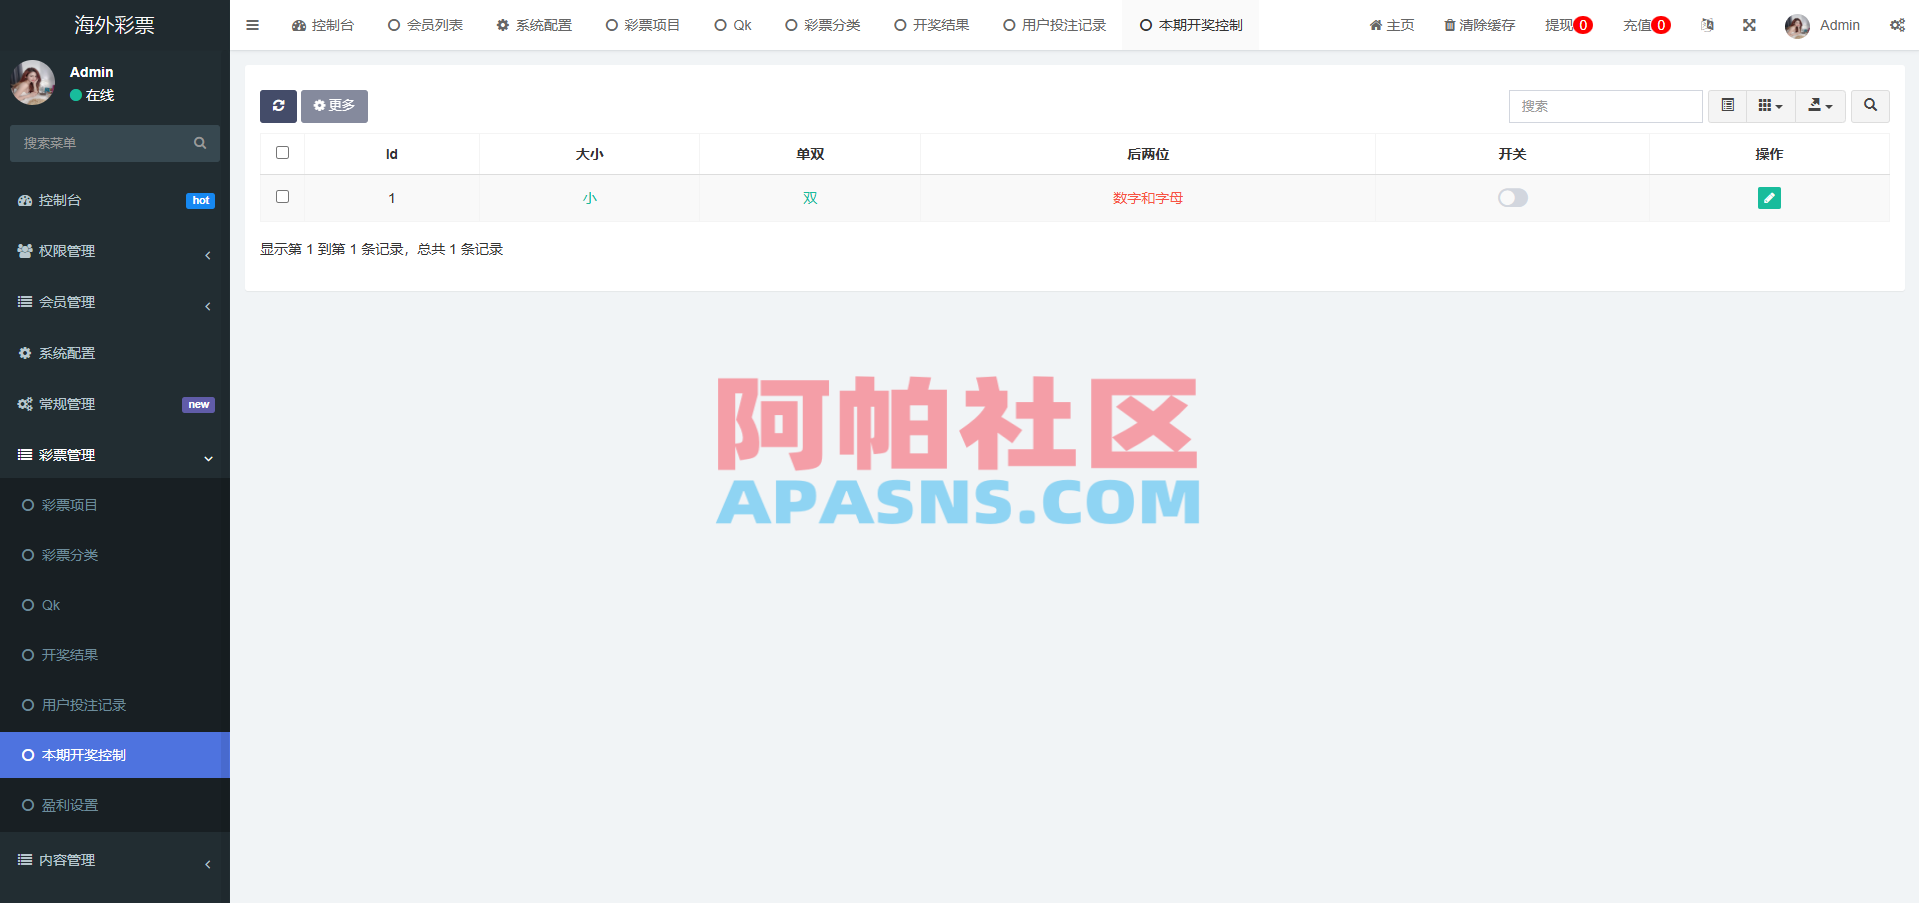Click the 清除缓存 link in the navbar

pos(1479,25)
